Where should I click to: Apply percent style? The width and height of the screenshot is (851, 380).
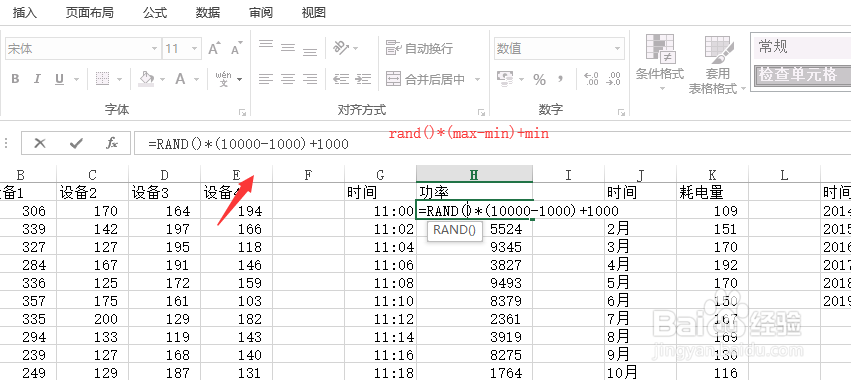pyautogui.click(x=539, y=80)
